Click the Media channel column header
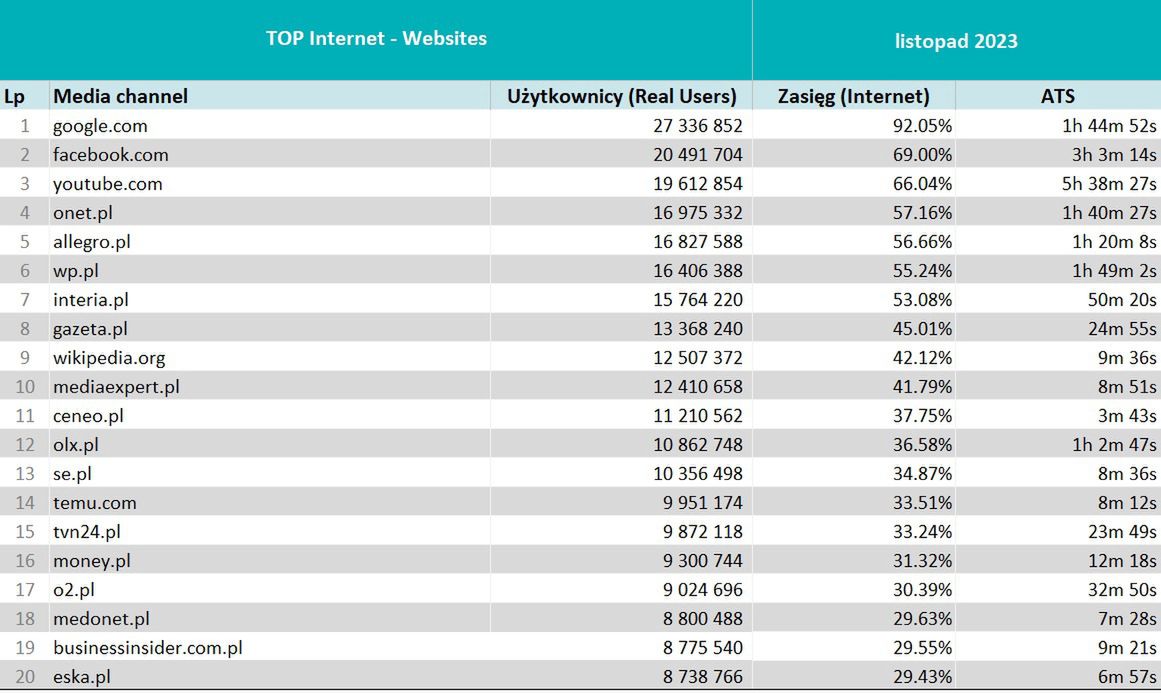This screenshot has height=693, width=1161. tap(120, 96)
